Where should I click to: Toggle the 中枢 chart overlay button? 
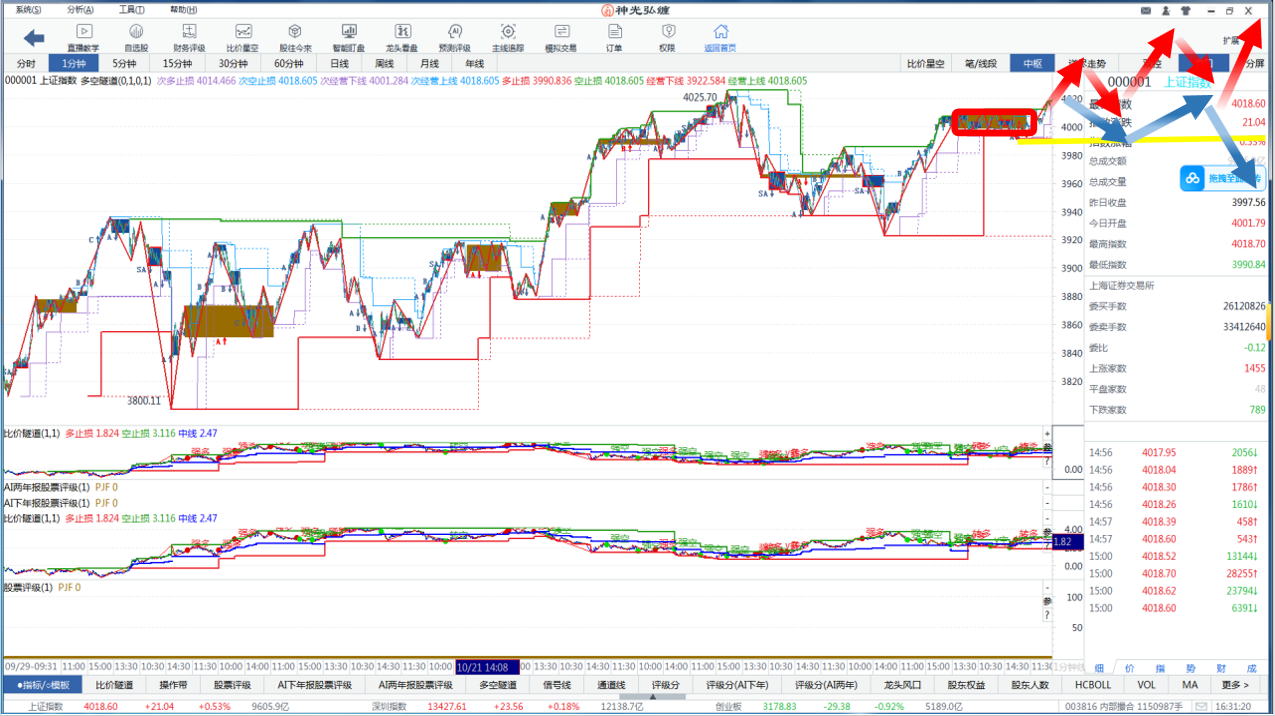pos(1032,63)
